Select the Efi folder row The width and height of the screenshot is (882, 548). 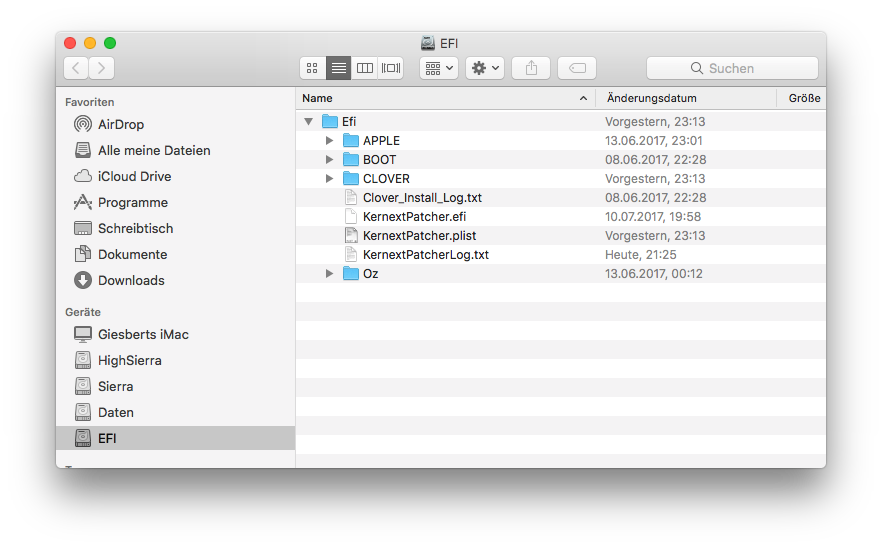[561, 122]
